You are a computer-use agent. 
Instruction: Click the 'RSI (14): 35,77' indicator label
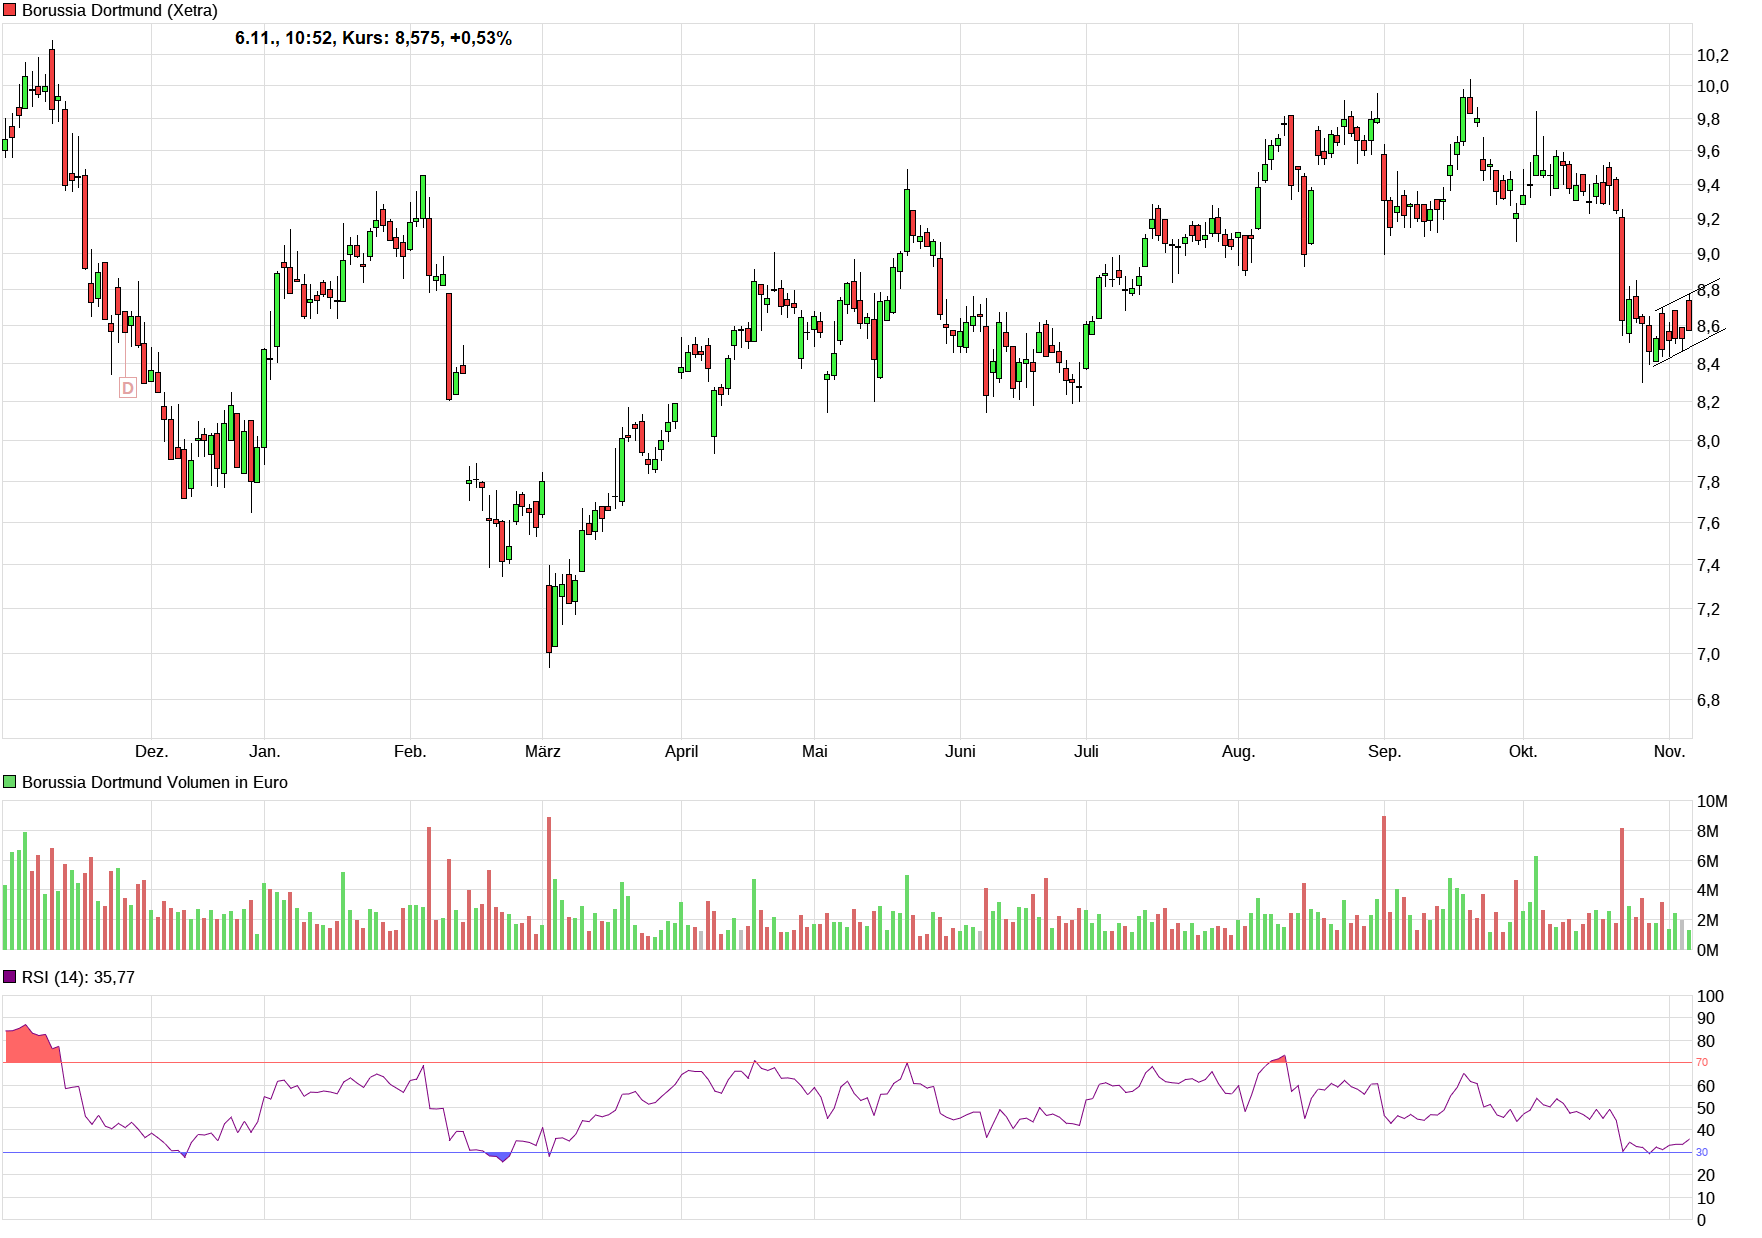[78, 977]
